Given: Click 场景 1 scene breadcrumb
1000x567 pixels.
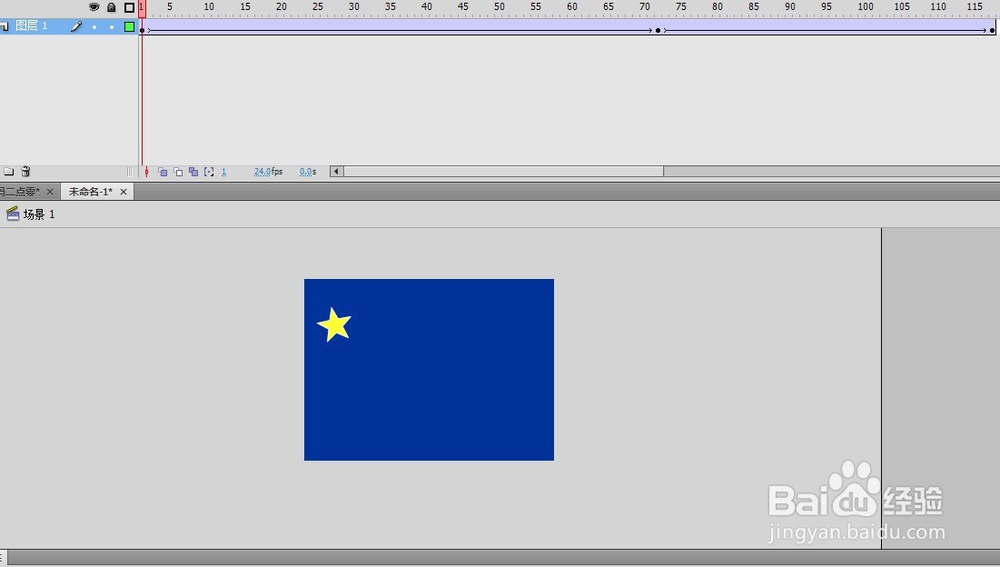Looking at the screenshot, I should click(39, 214).
